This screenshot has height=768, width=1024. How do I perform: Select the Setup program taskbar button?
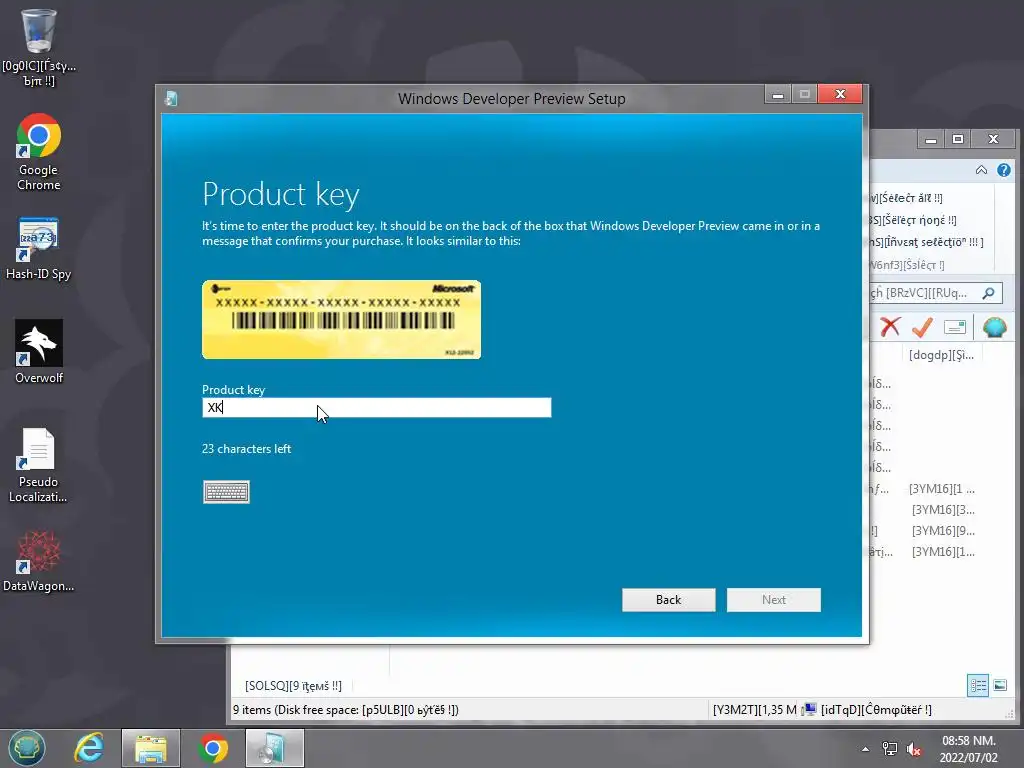(274, 748)
